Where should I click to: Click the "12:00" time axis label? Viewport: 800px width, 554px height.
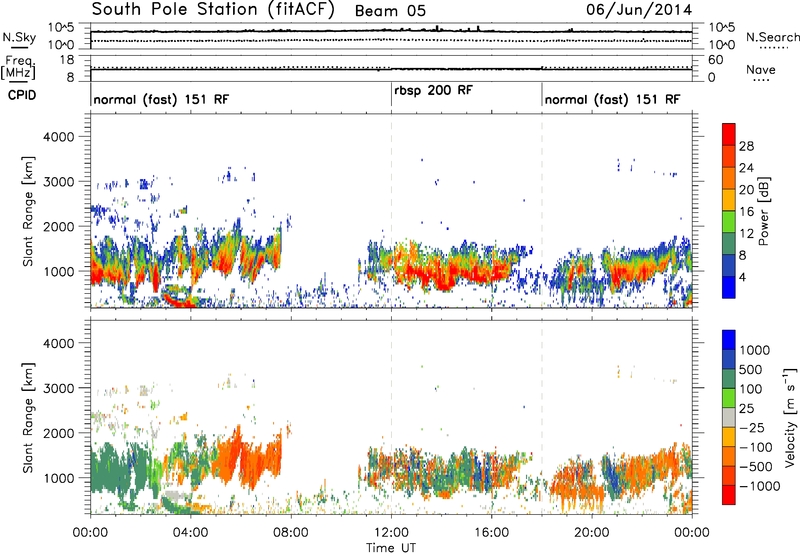[x=391, y=533]
